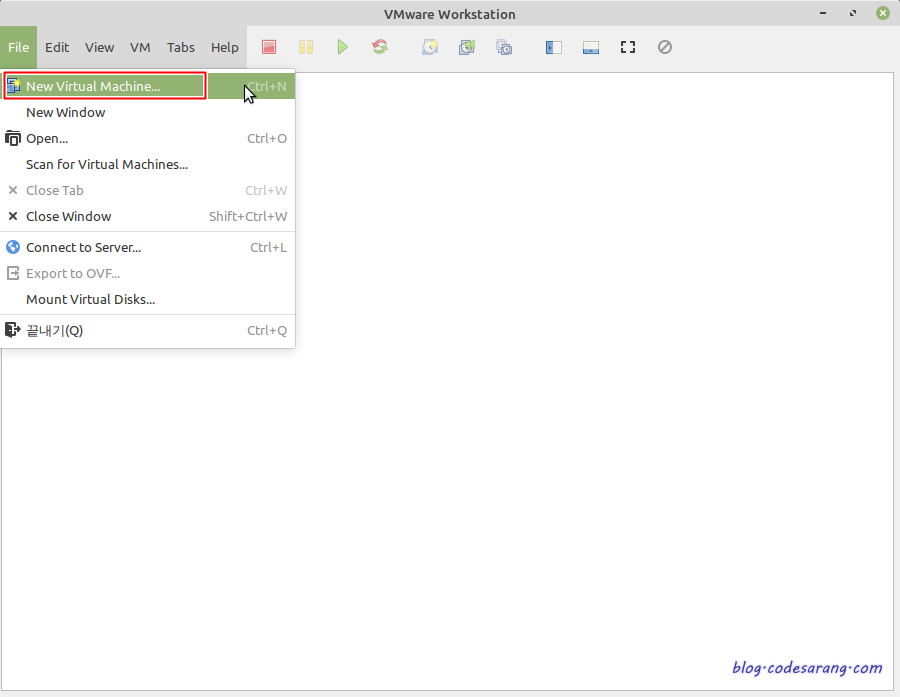900x697 pixels.
Task: Select New Window menu entry
Action: point(148,113)
